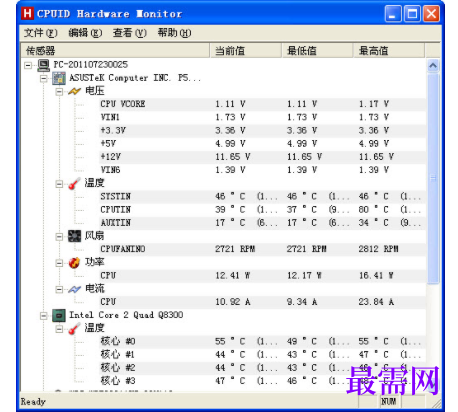
Task: Collapse the 功率 power section
Action: [60, 263]
